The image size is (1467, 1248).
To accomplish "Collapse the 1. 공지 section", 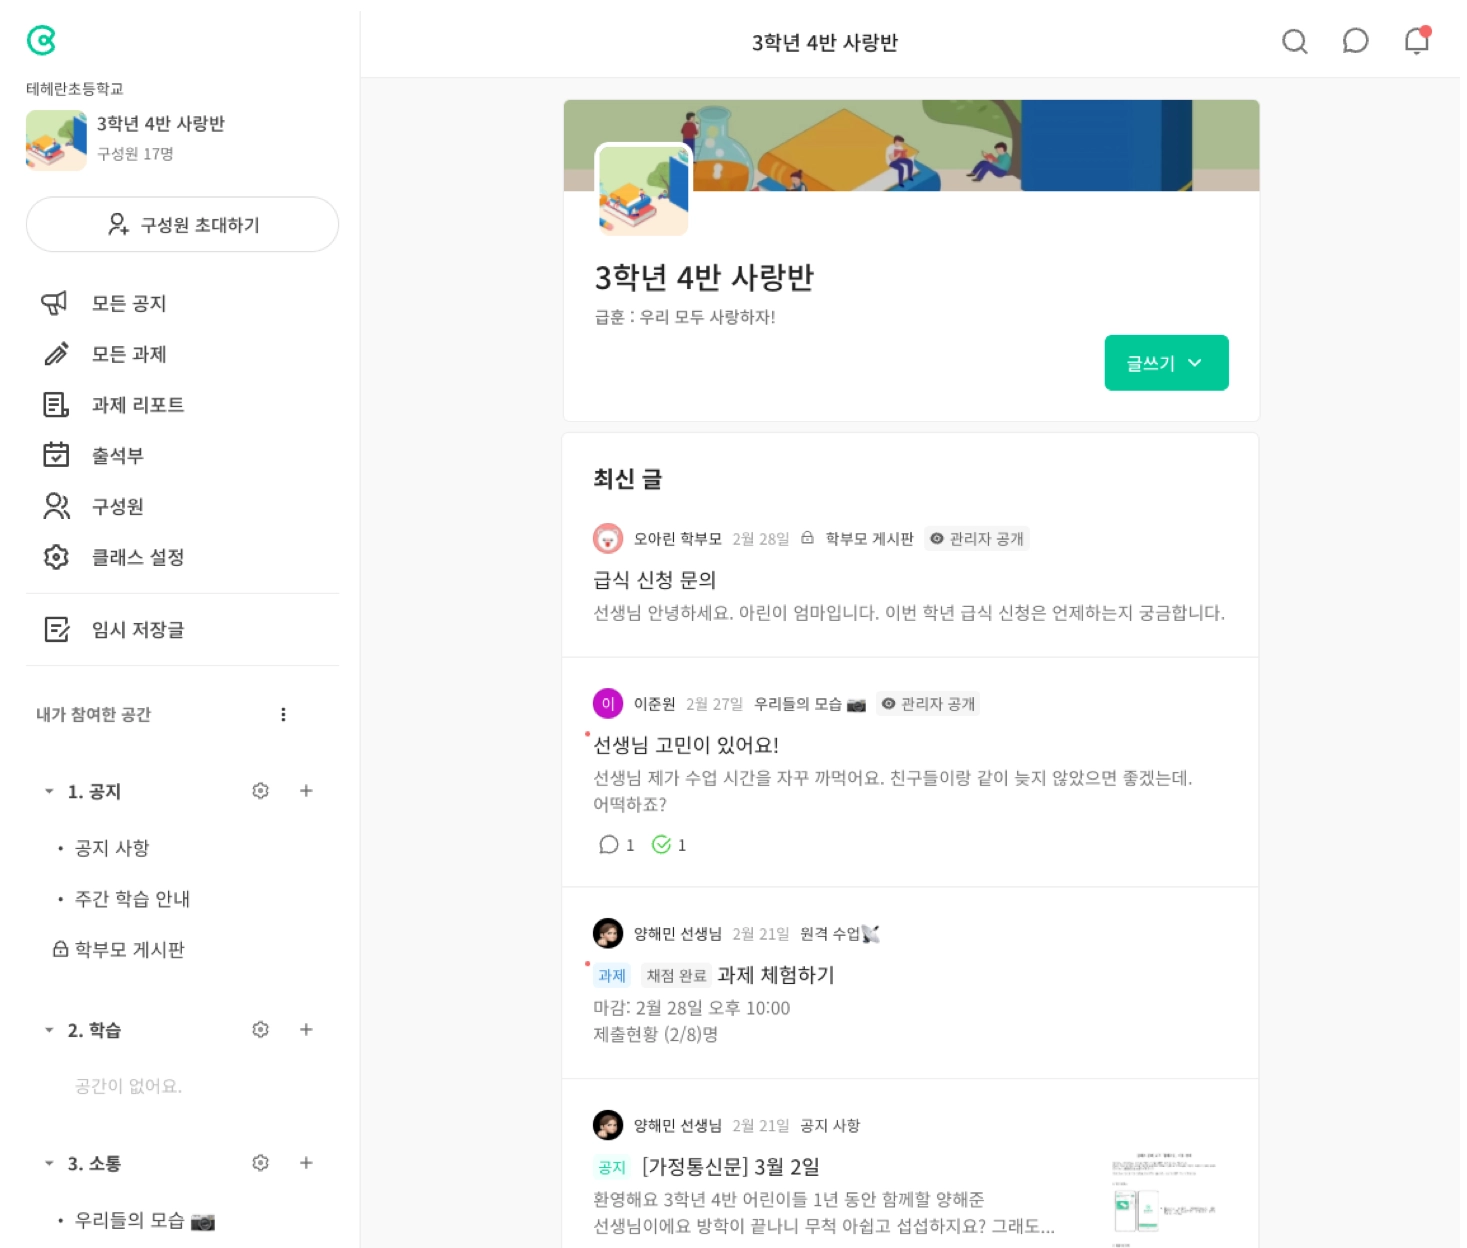I will [x=49, y=791].
